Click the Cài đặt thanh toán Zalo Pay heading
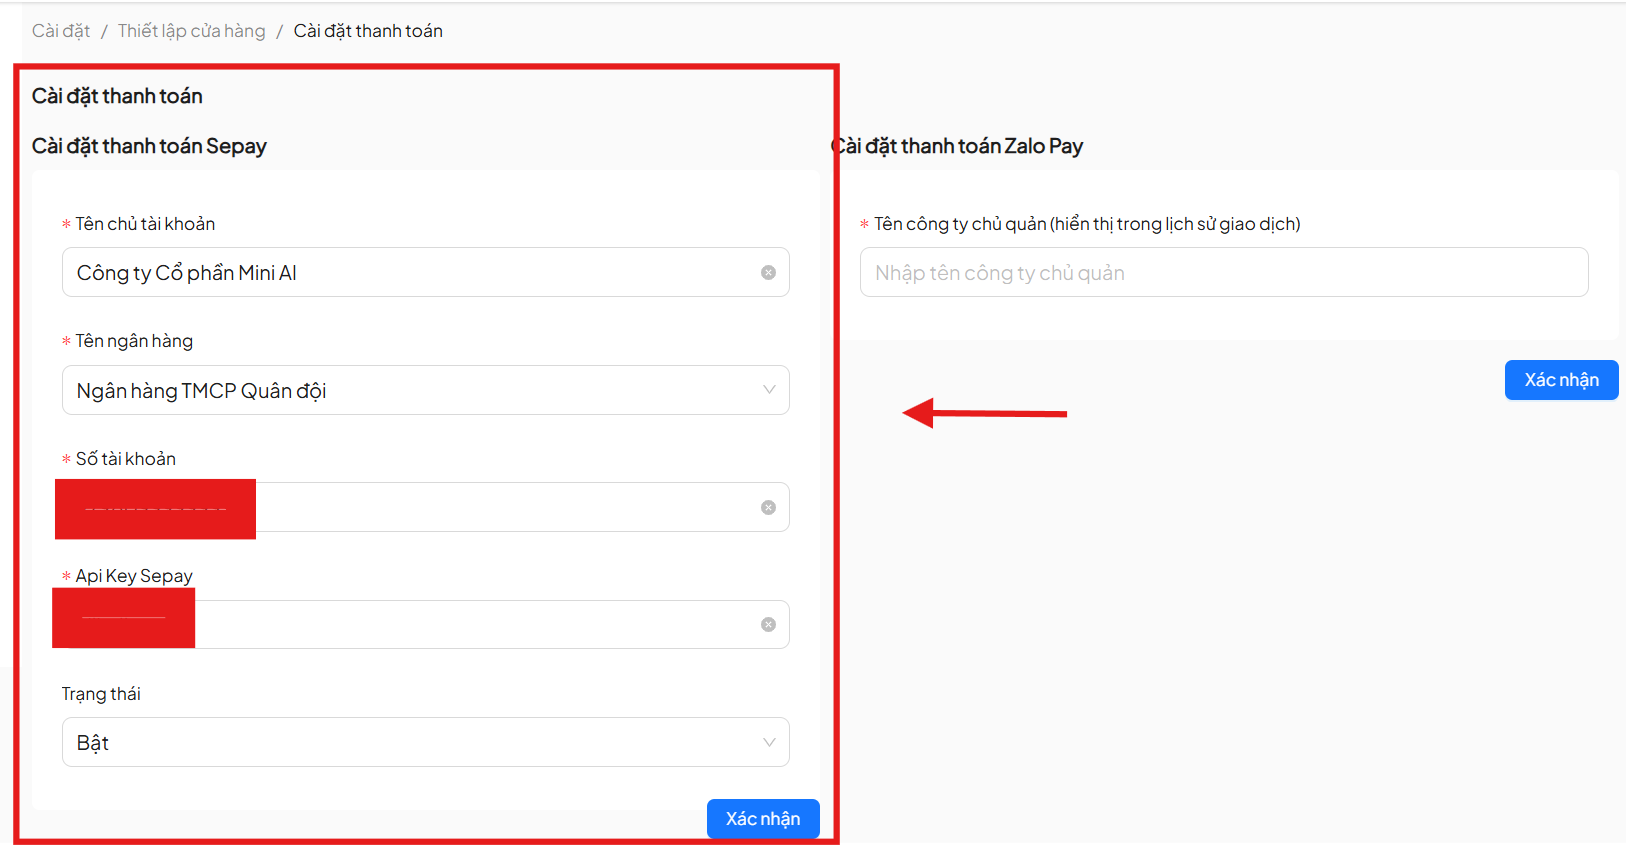 [960, 146]
